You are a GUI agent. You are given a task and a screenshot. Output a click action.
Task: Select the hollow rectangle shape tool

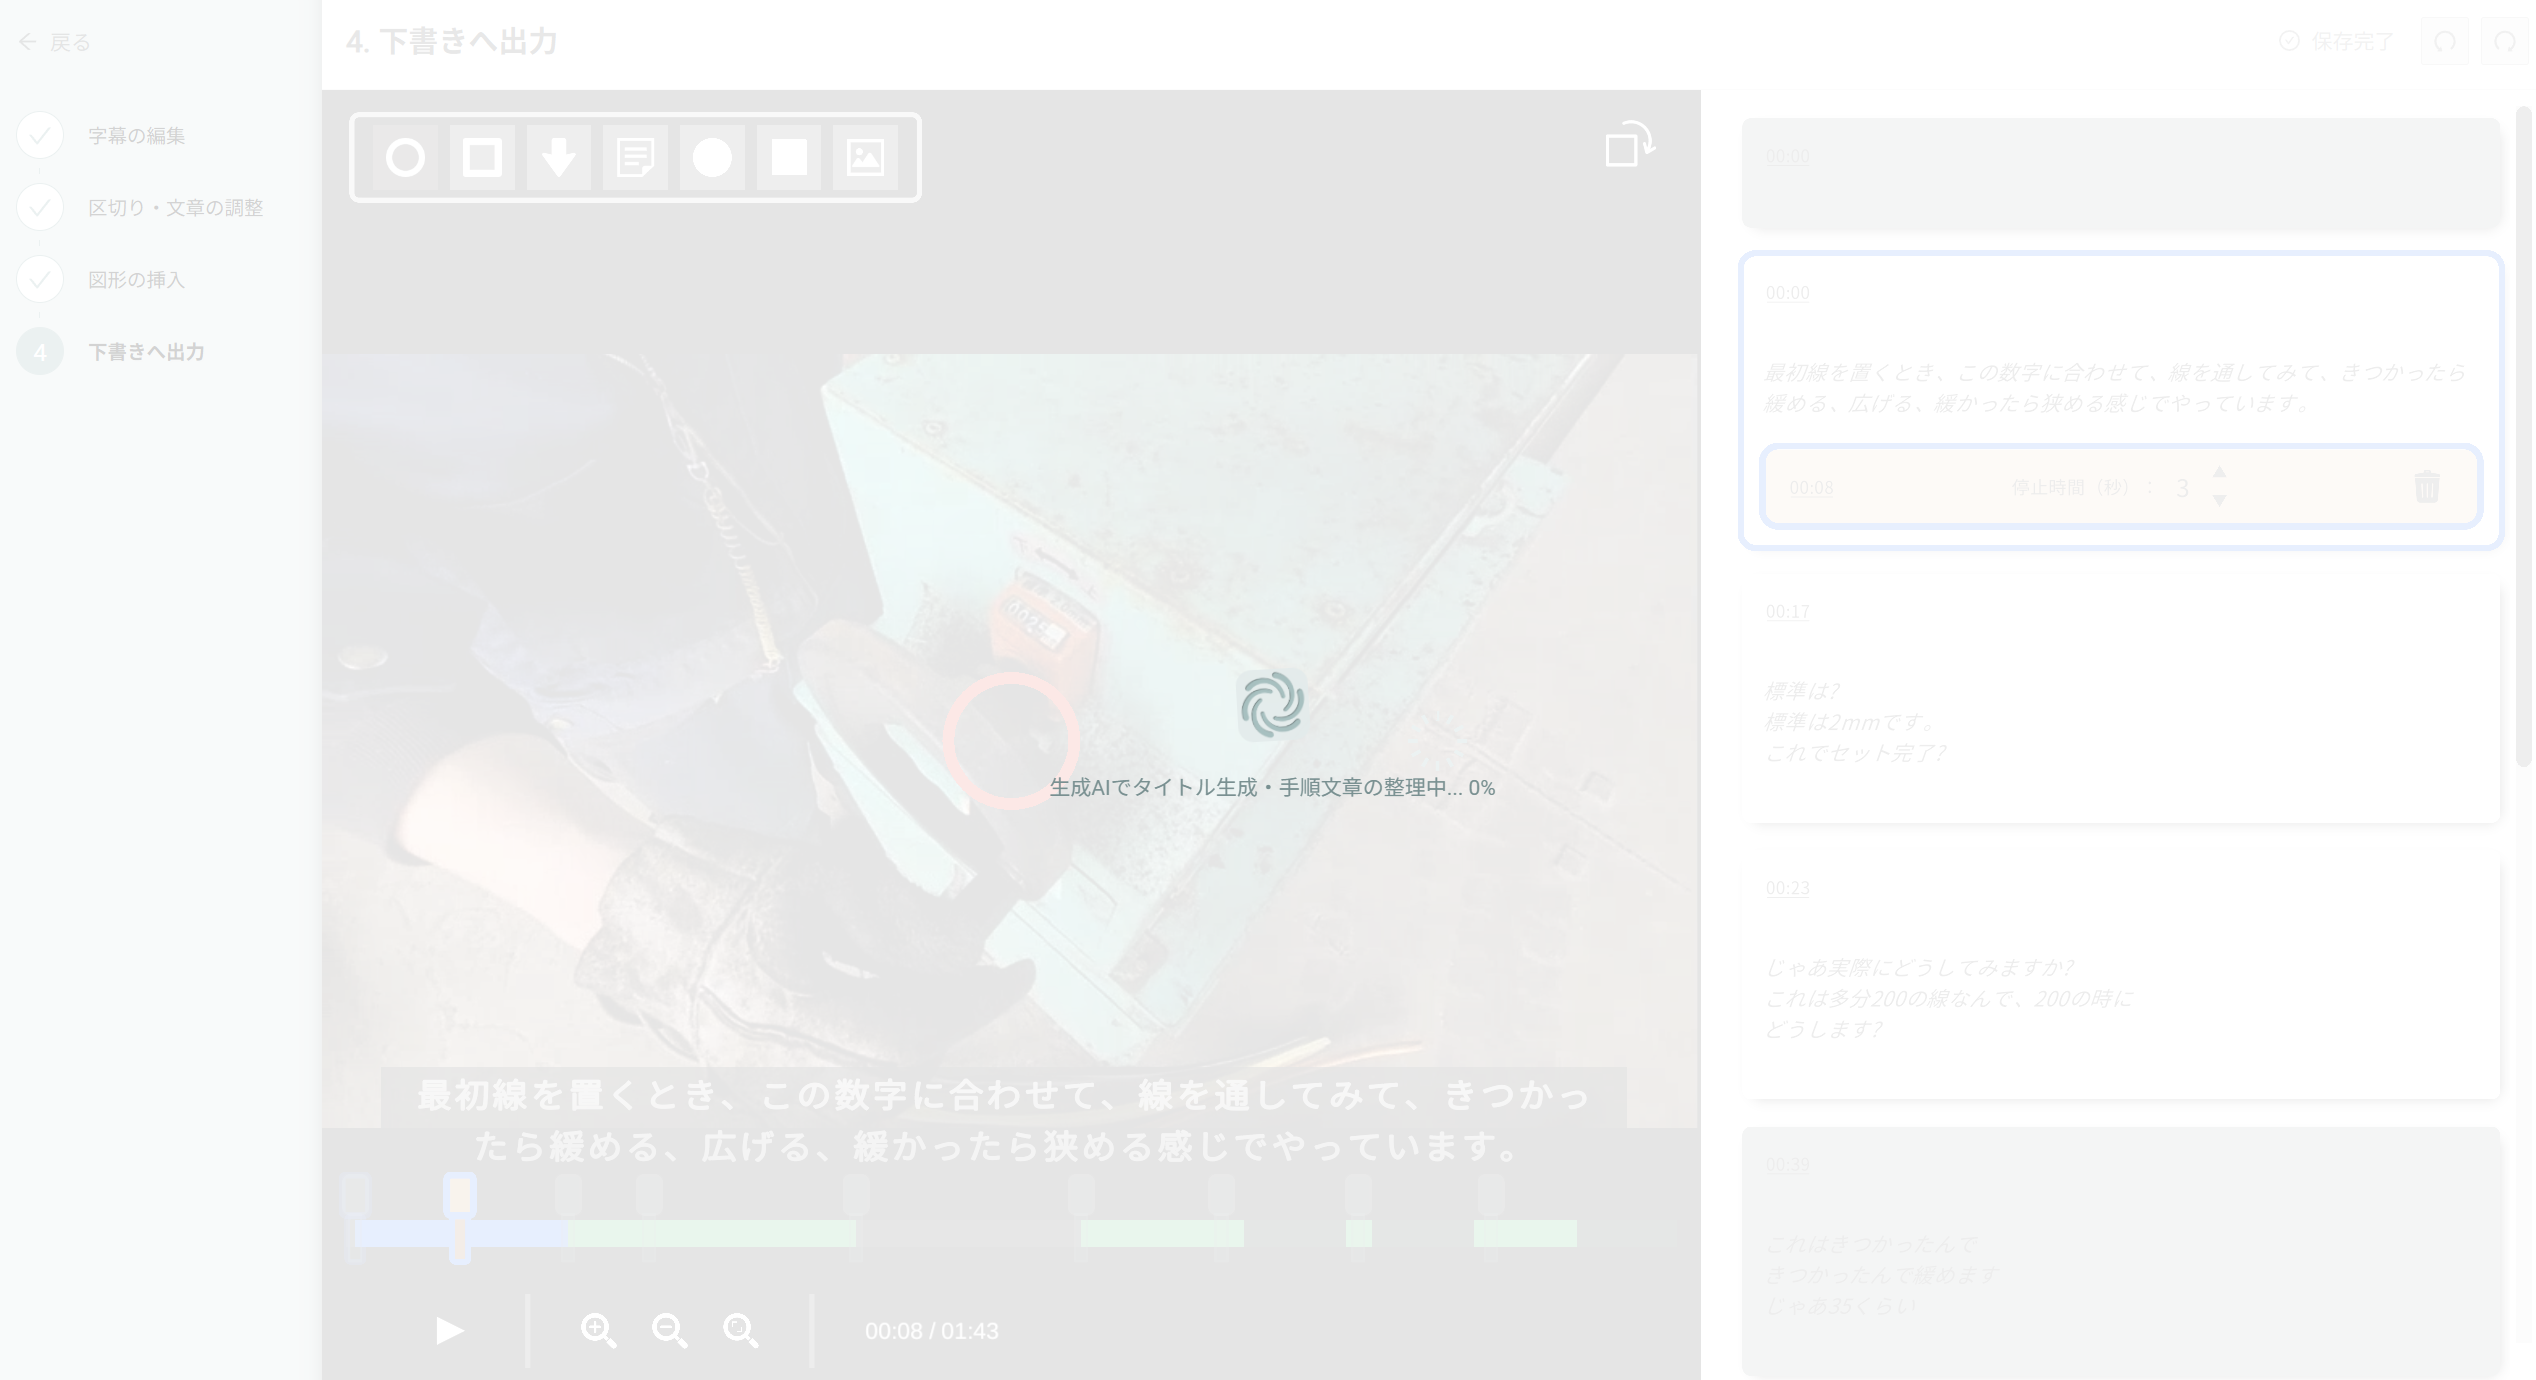[x=482, y=158]
